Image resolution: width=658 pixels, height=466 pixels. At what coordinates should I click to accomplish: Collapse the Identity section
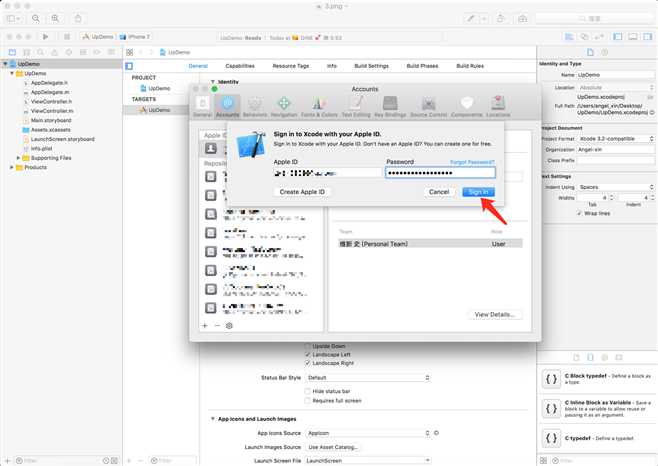[x=213, y=81]
